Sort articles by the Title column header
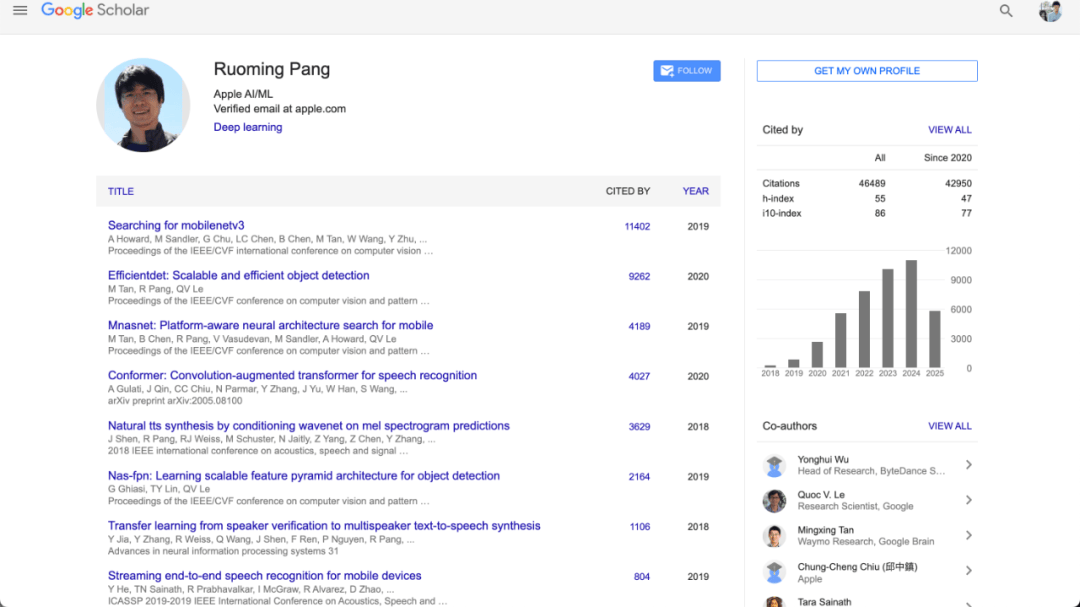Screen dimensions: 1080x607 tap(121, 191)
